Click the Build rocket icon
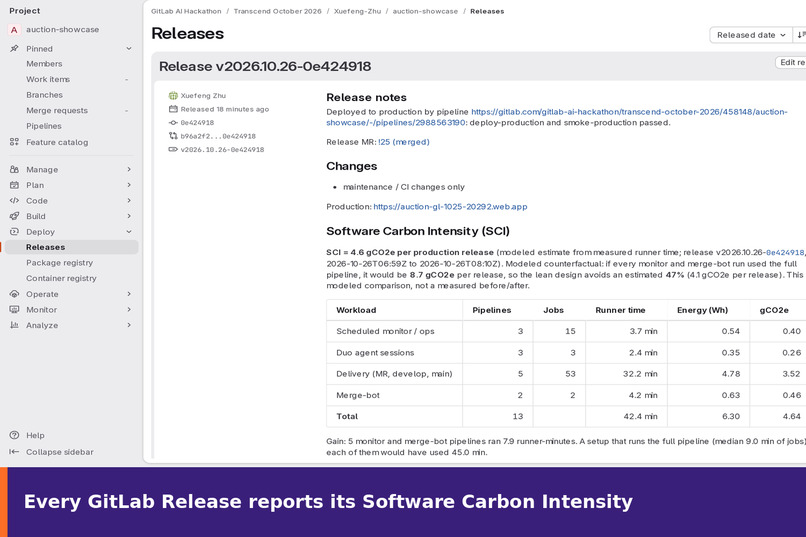 pos(14,216)
